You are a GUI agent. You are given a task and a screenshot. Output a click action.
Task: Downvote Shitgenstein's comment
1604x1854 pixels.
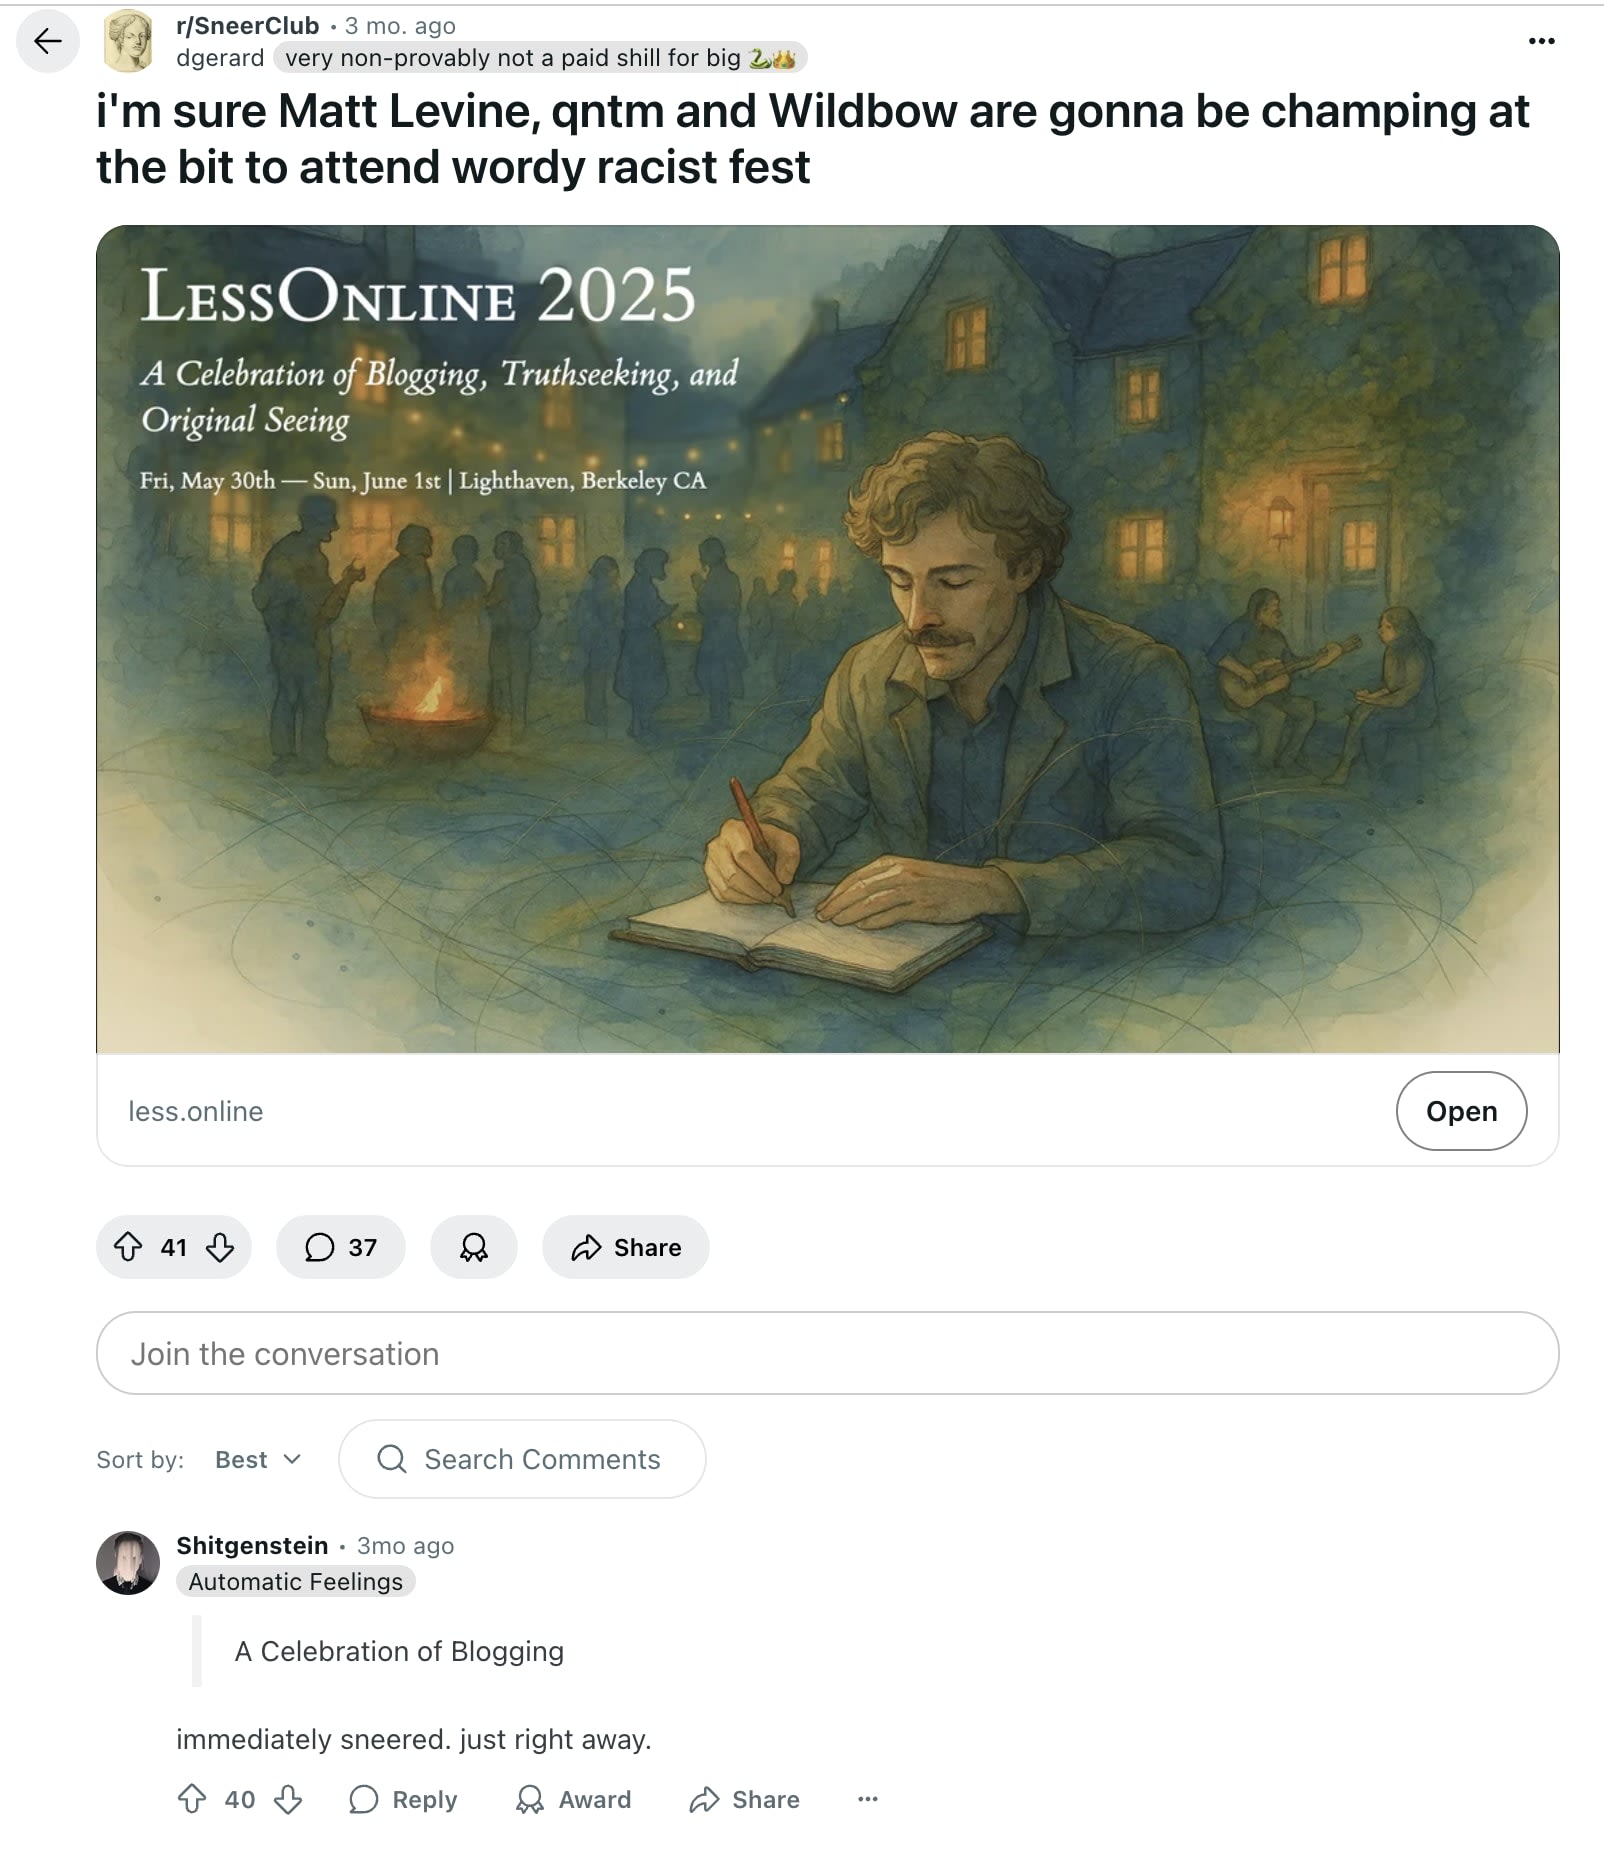(288, 1799)
